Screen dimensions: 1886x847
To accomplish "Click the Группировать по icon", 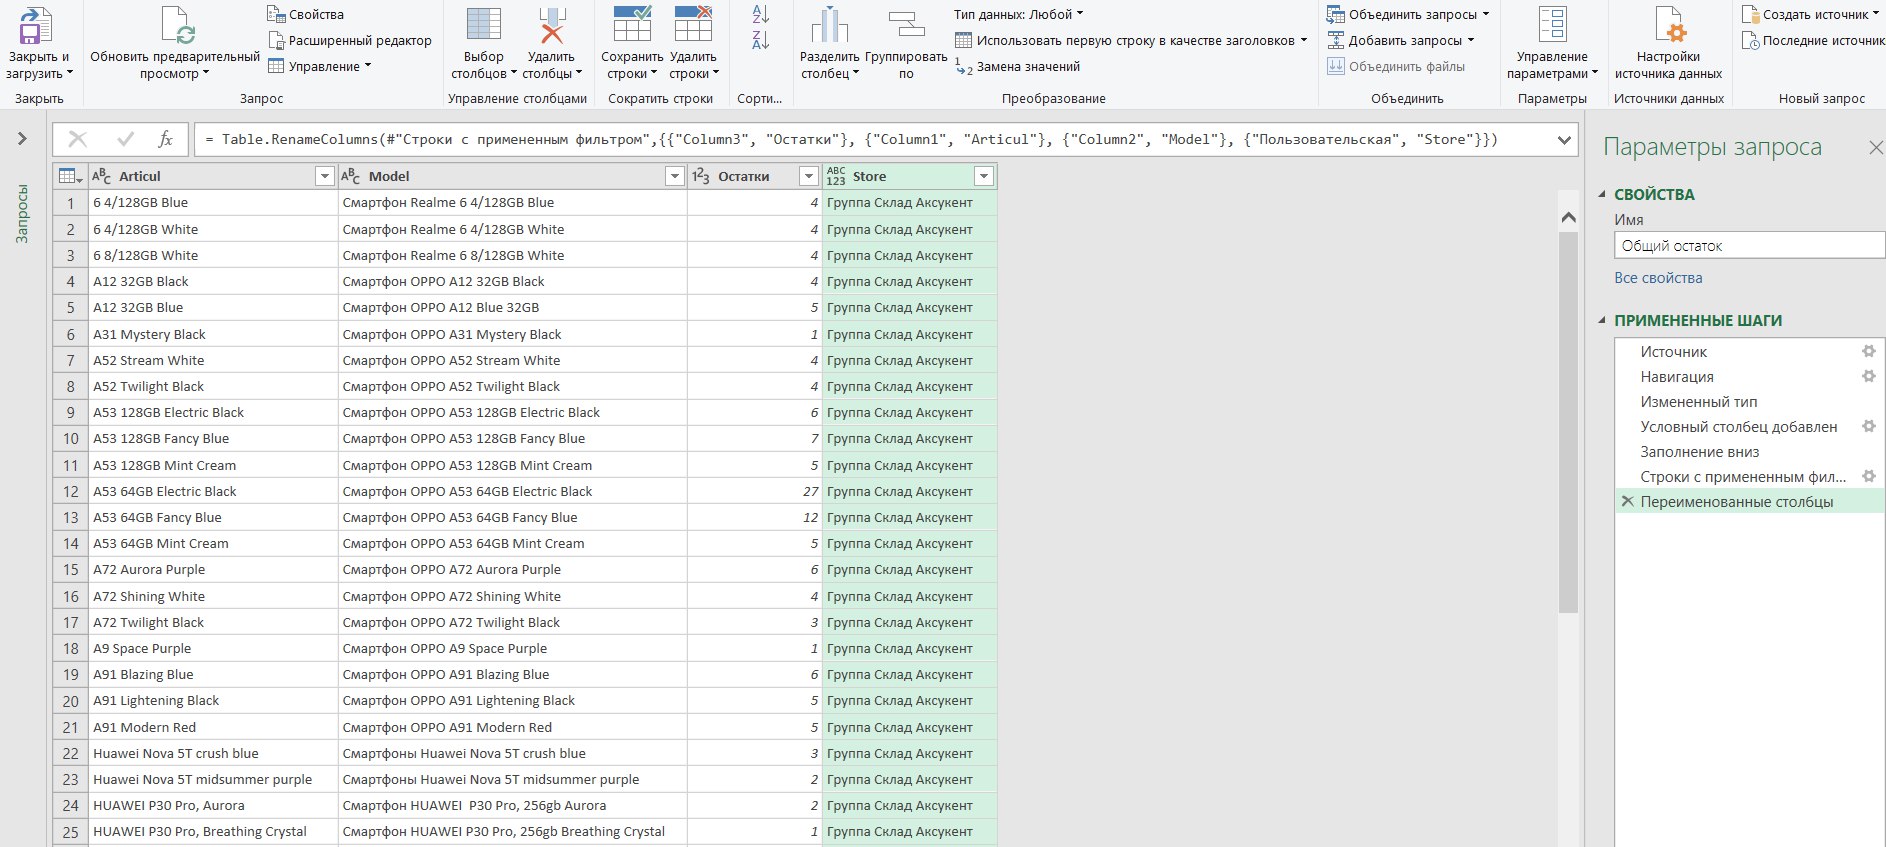I will click(x=906, y=26).
